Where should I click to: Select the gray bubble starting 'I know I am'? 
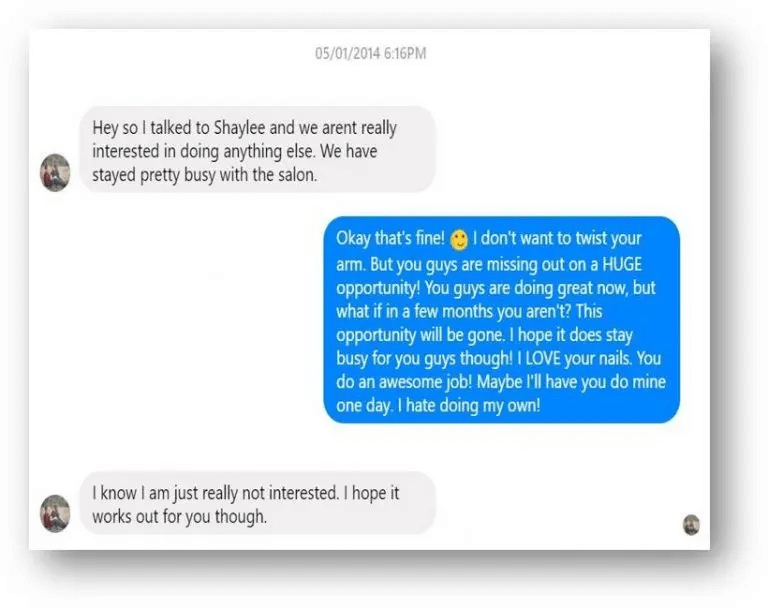pos(258,503)
